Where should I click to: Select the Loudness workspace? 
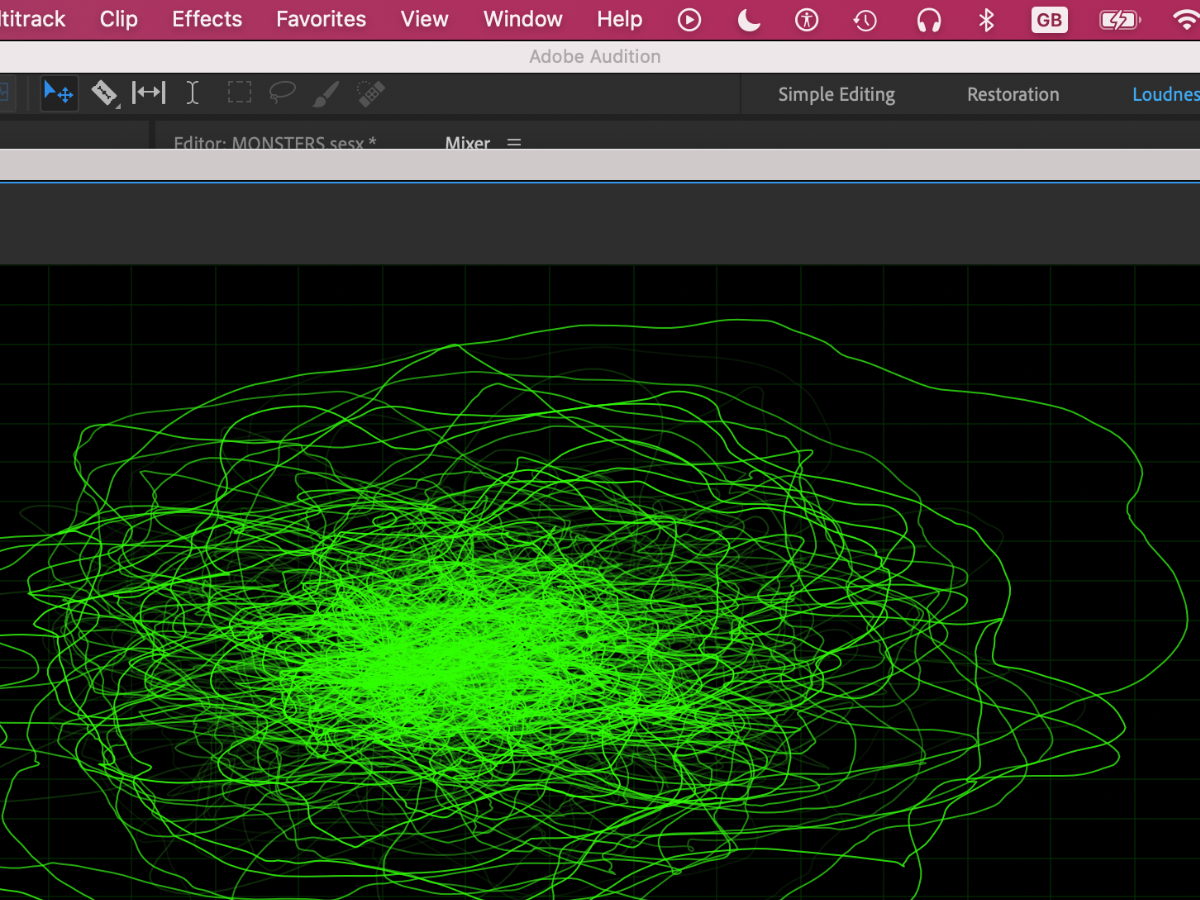click(x=1165, y=95)
